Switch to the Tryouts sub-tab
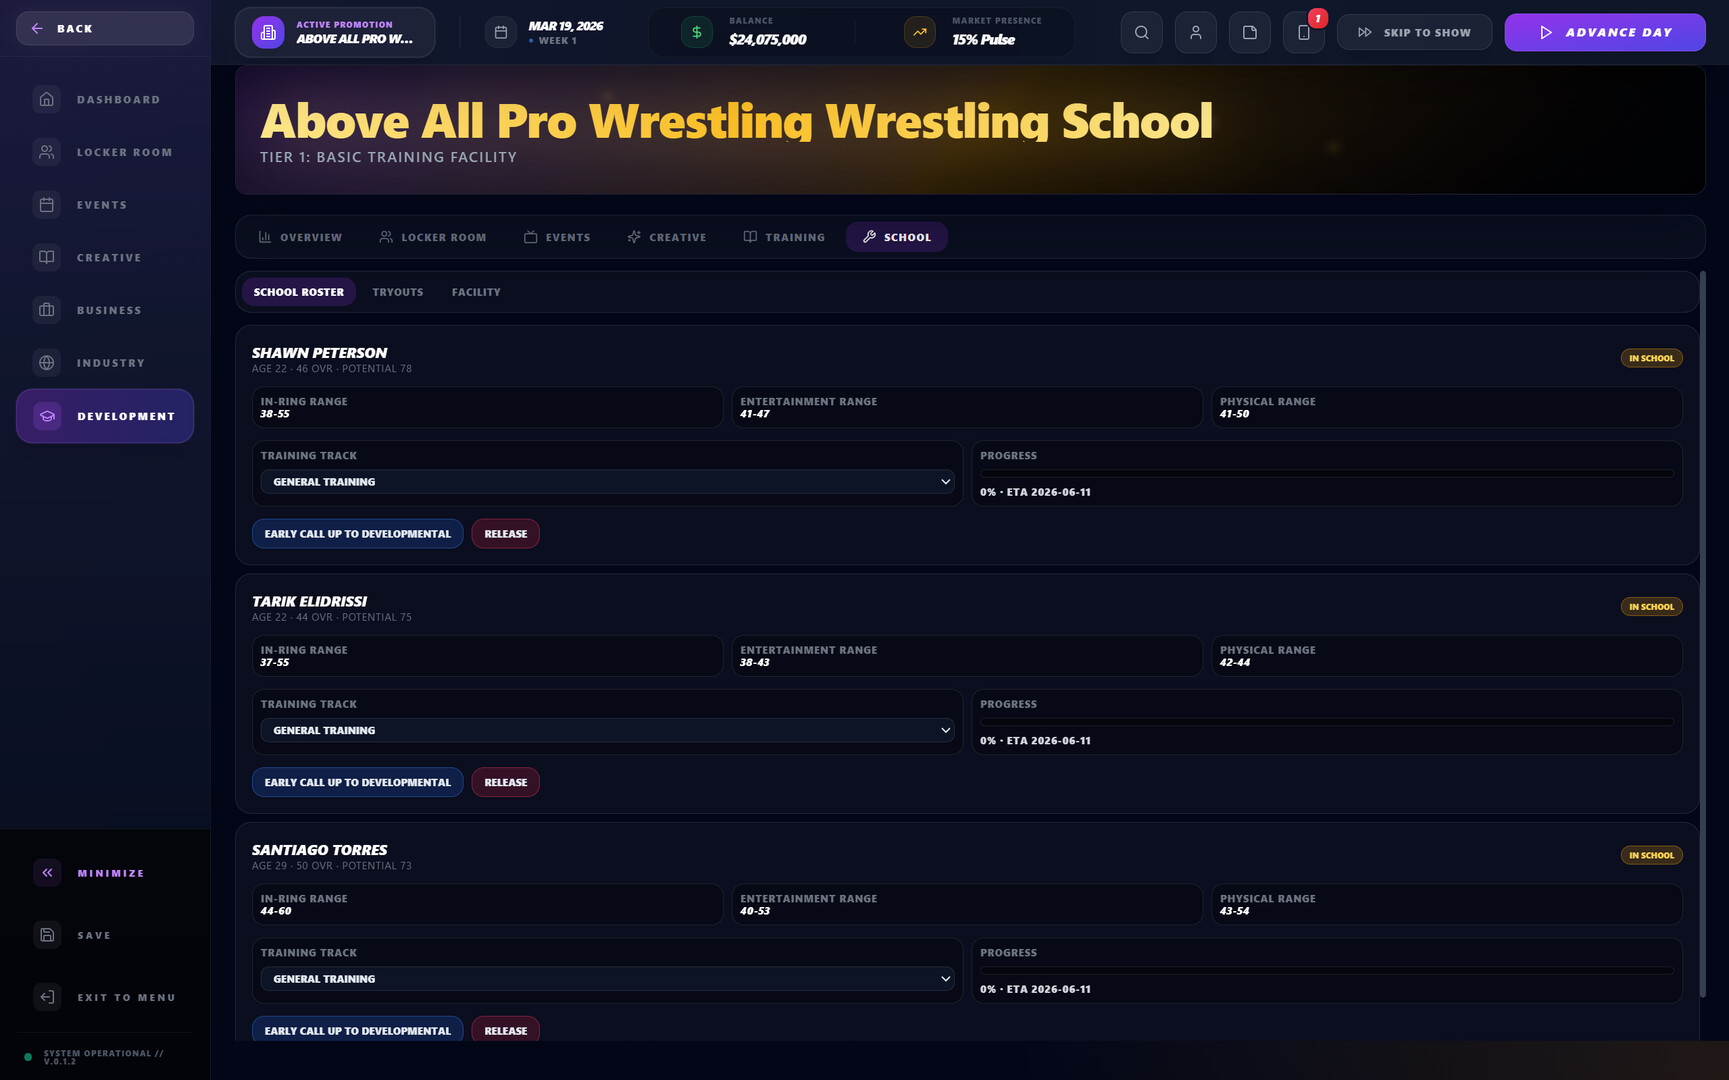This screenshot has width=1729, height=1080. tap(397, 292)
